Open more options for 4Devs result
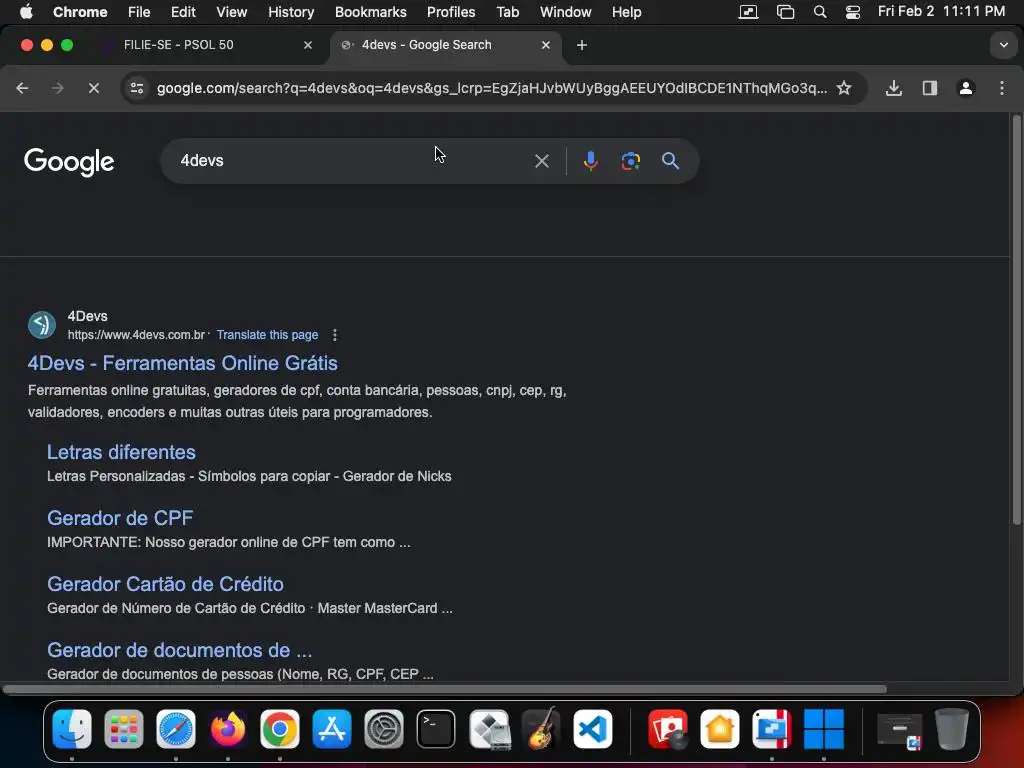Image resolution: width=1024 pixels, height=768 pixels. coord(334,335)
